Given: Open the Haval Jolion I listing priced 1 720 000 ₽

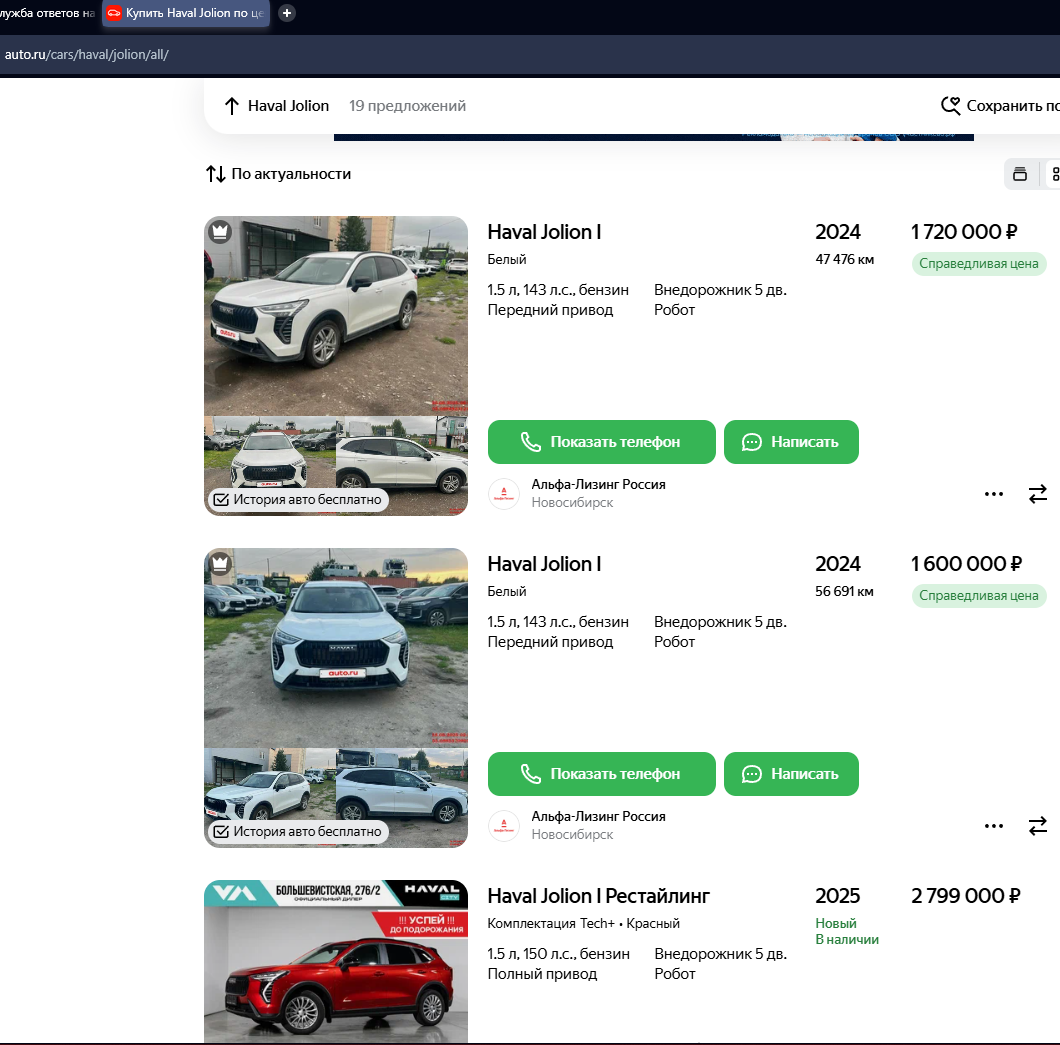Looking at the screenshot, I should click(x=544, y=232).
